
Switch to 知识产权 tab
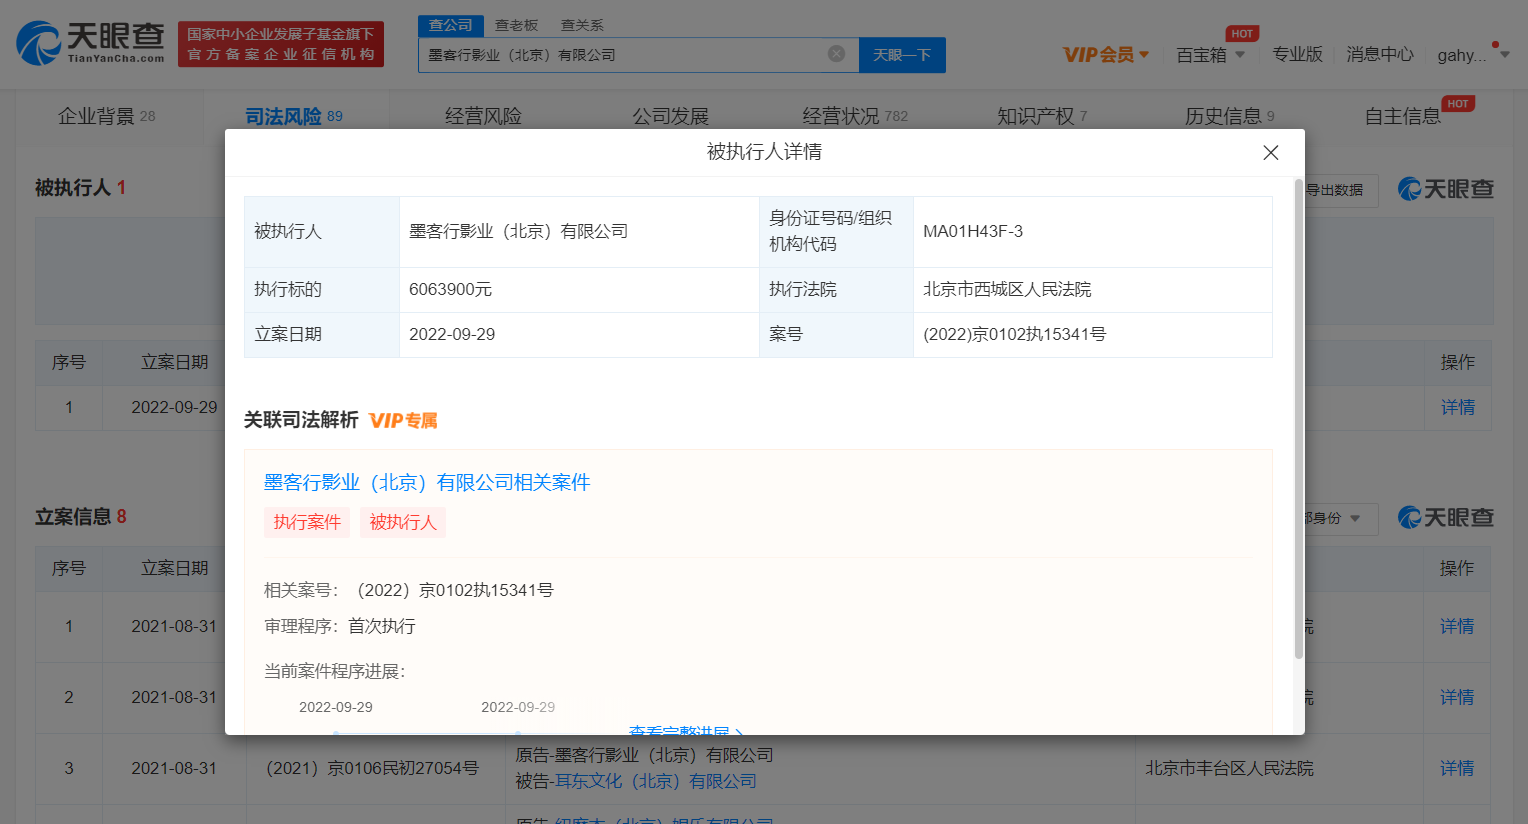click(x=1042, y=116)
